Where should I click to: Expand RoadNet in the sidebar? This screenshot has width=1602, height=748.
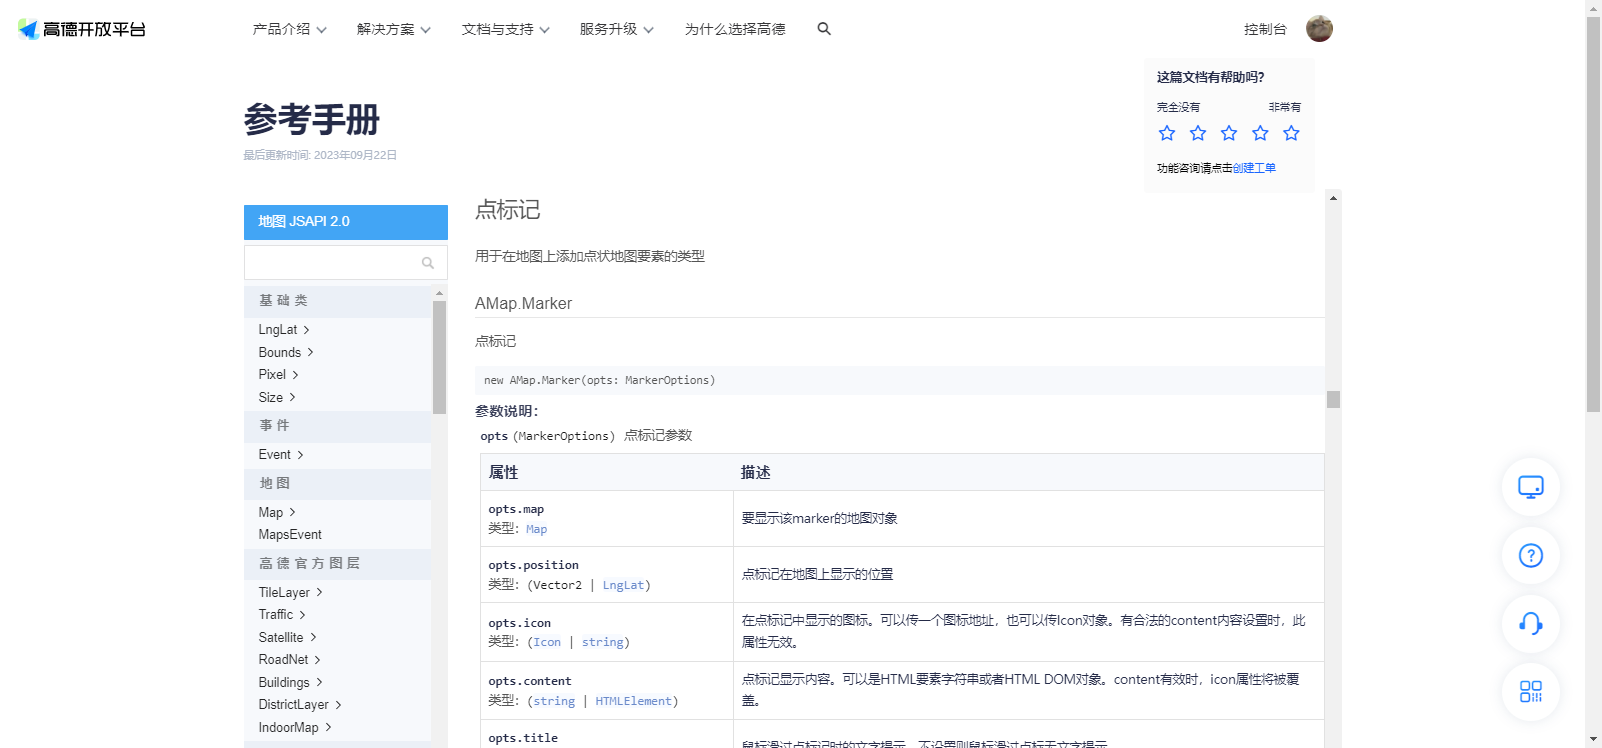coord(289,660)
